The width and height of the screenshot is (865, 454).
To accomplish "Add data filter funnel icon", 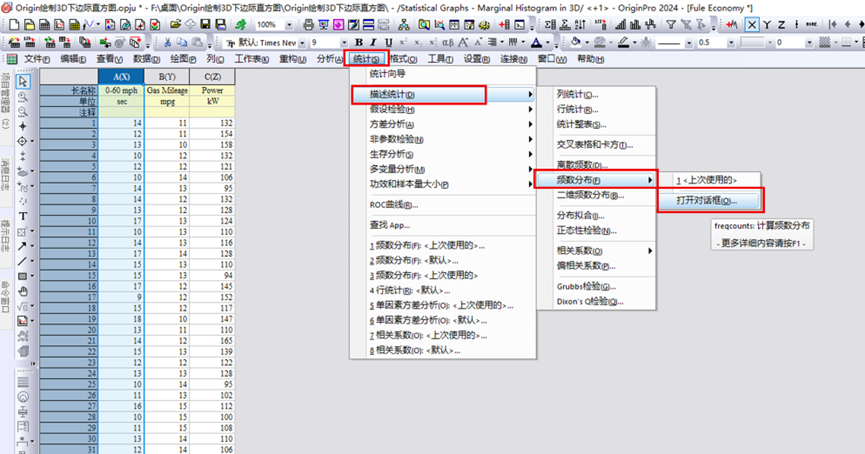I will point(671,25).
